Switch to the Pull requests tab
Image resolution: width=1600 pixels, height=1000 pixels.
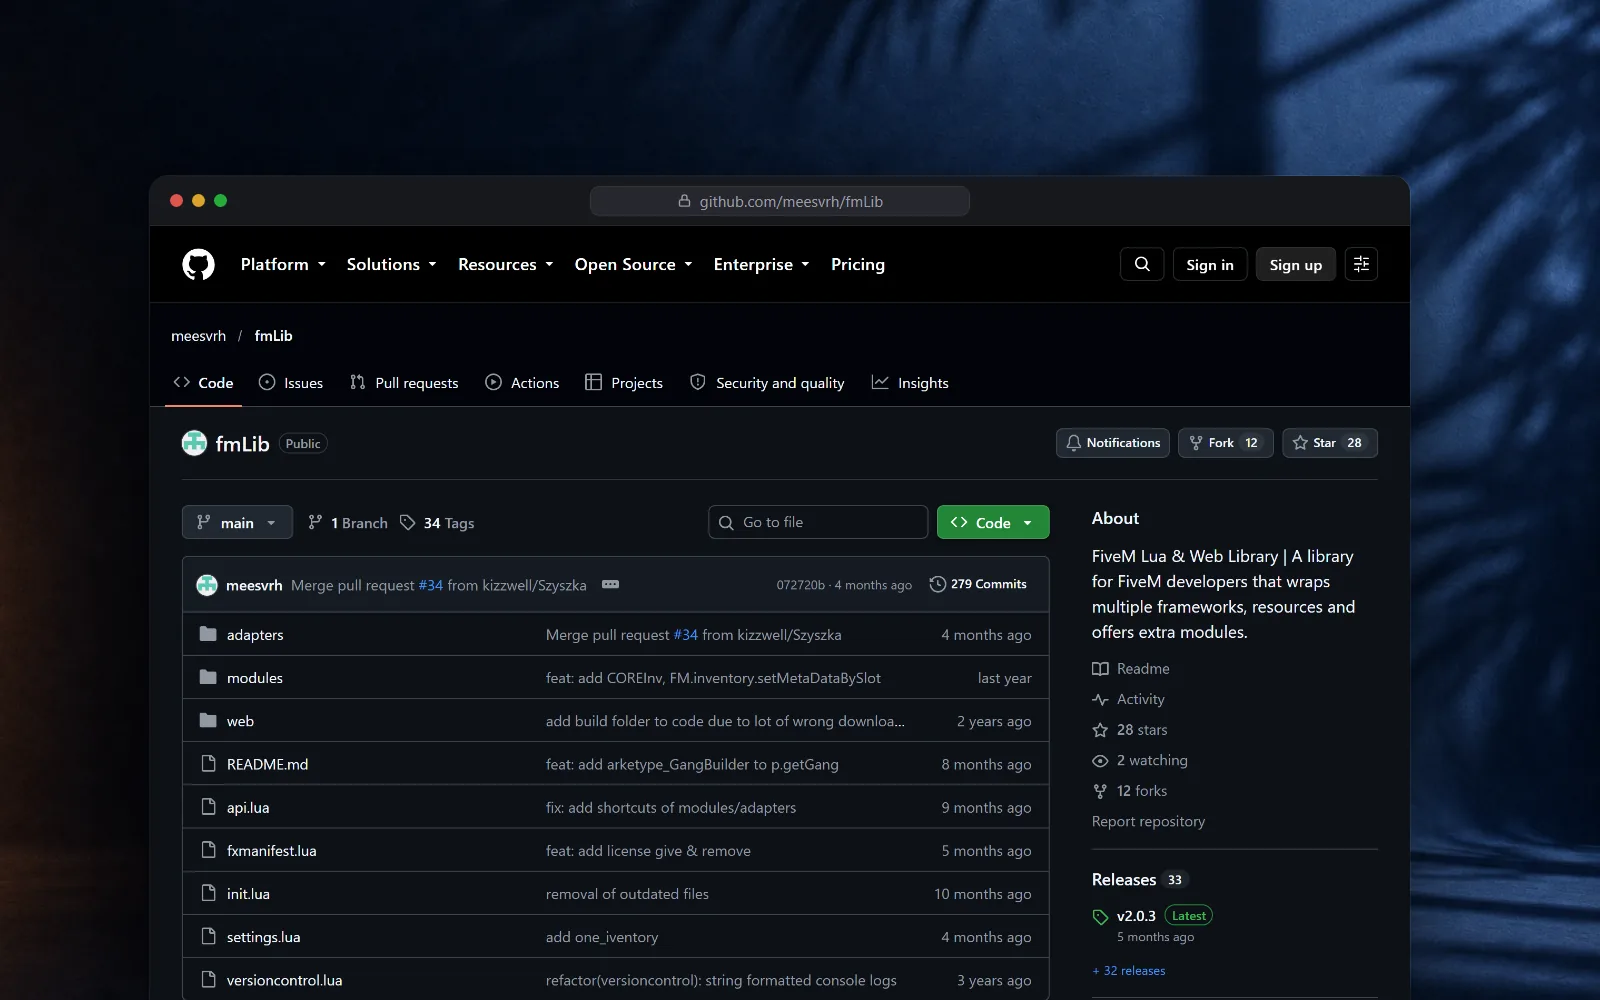point(404,383)
